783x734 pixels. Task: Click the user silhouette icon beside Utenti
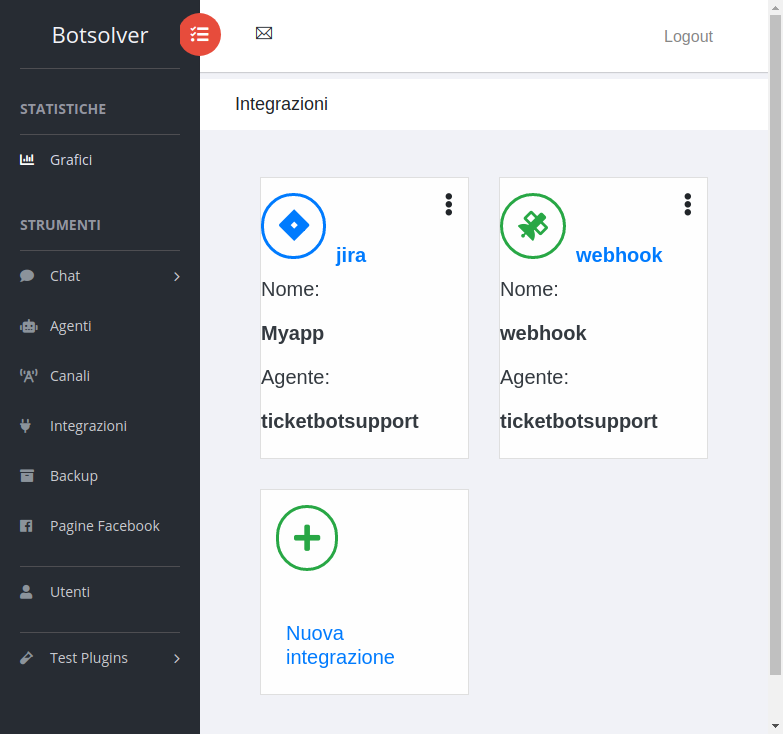(x=26, y=592)
